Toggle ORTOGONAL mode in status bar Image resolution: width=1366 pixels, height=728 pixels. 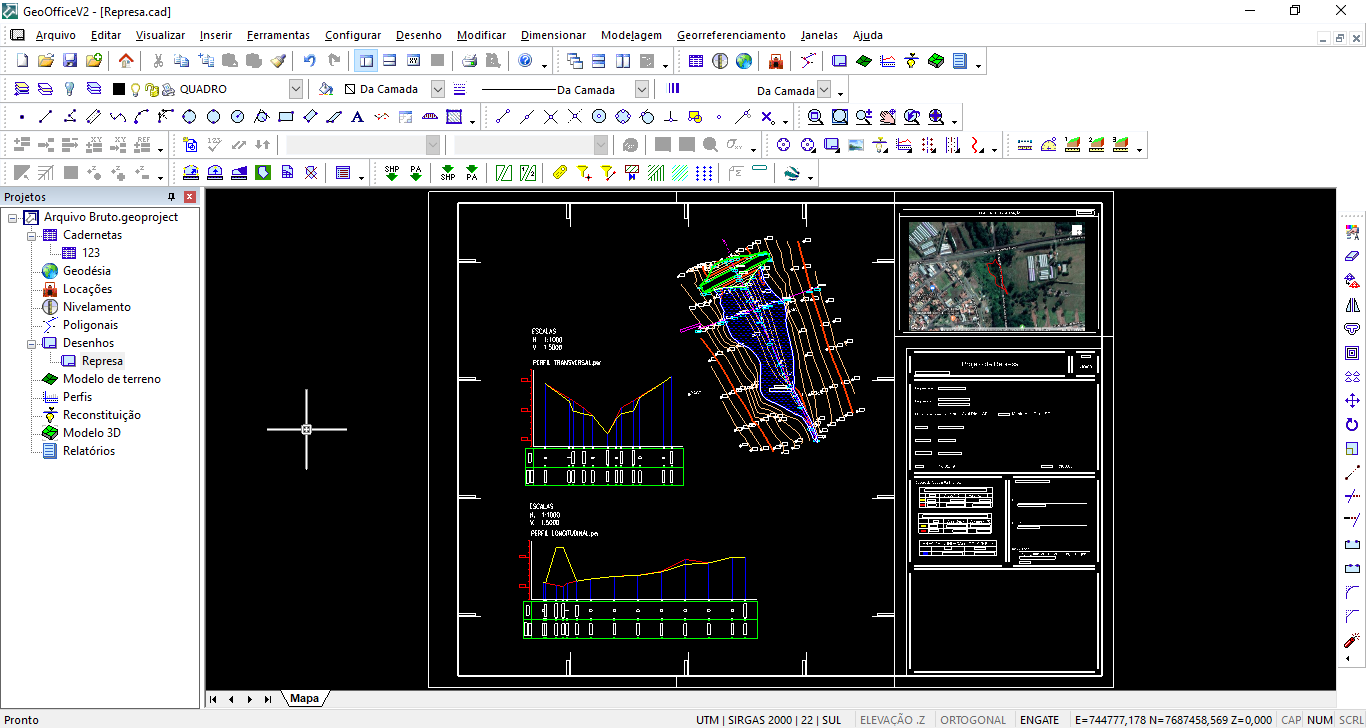point(973,720)
